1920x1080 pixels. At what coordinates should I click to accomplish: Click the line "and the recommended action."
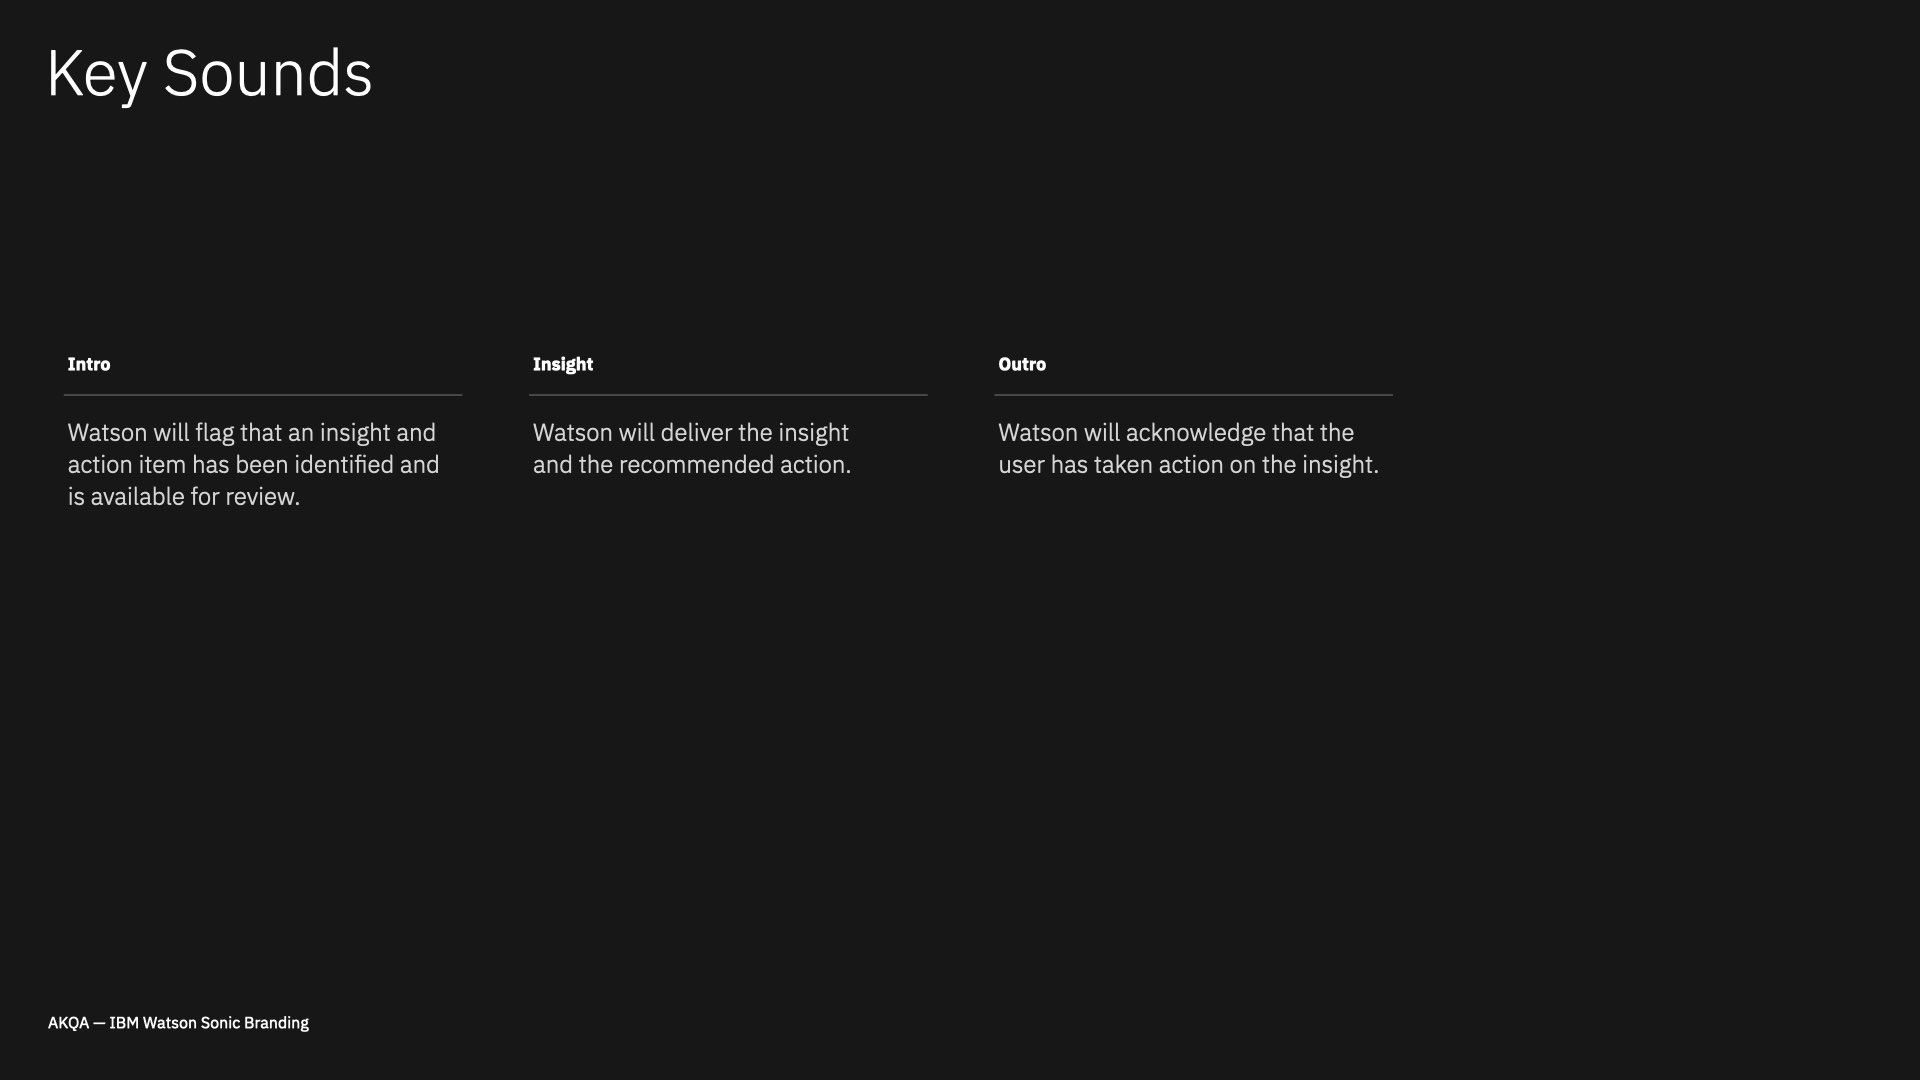tap(692, 465)
